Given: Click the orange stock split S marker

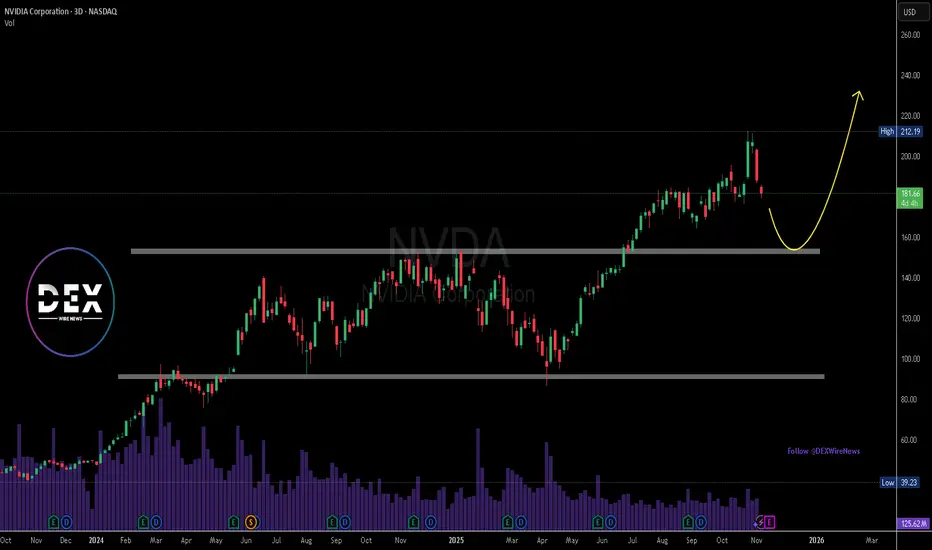Looking at the screenshot, I should pos(251,523).
